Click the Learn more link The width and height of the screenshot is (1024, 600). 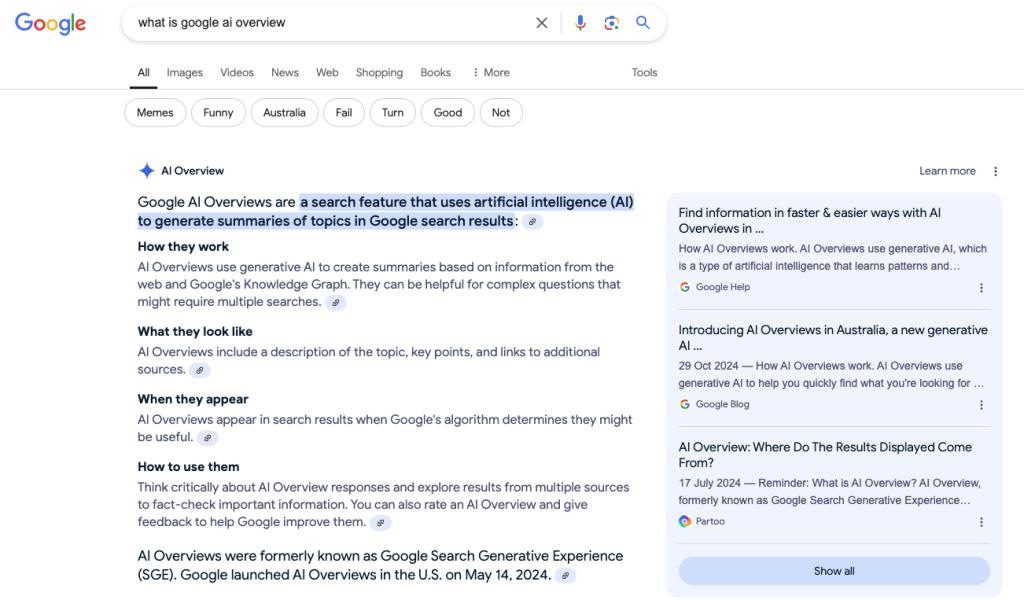[x=947, y=171]
